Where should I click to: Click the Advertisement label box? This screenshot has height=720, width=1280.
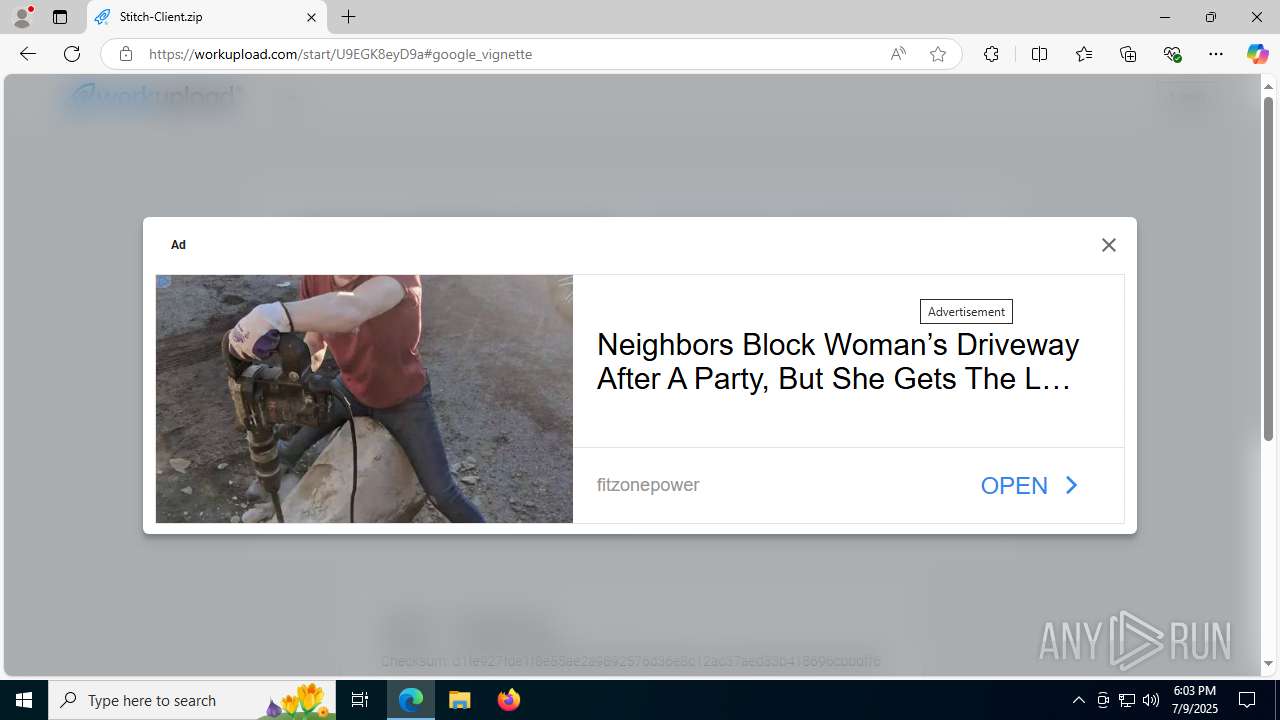(966, 312)
